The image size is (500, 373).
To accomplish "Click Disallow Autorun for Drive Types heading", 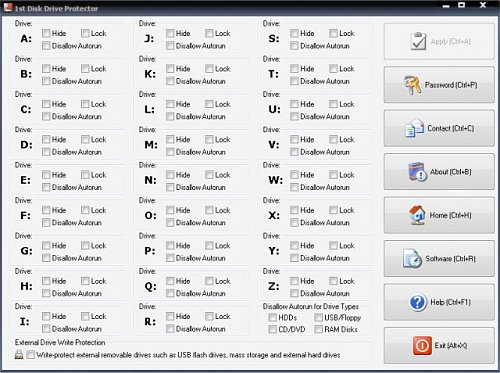I will pos(311,306).
